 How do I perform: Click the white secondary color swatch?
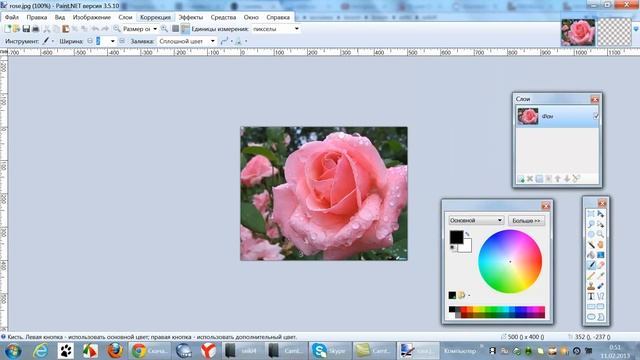(466, 247)
